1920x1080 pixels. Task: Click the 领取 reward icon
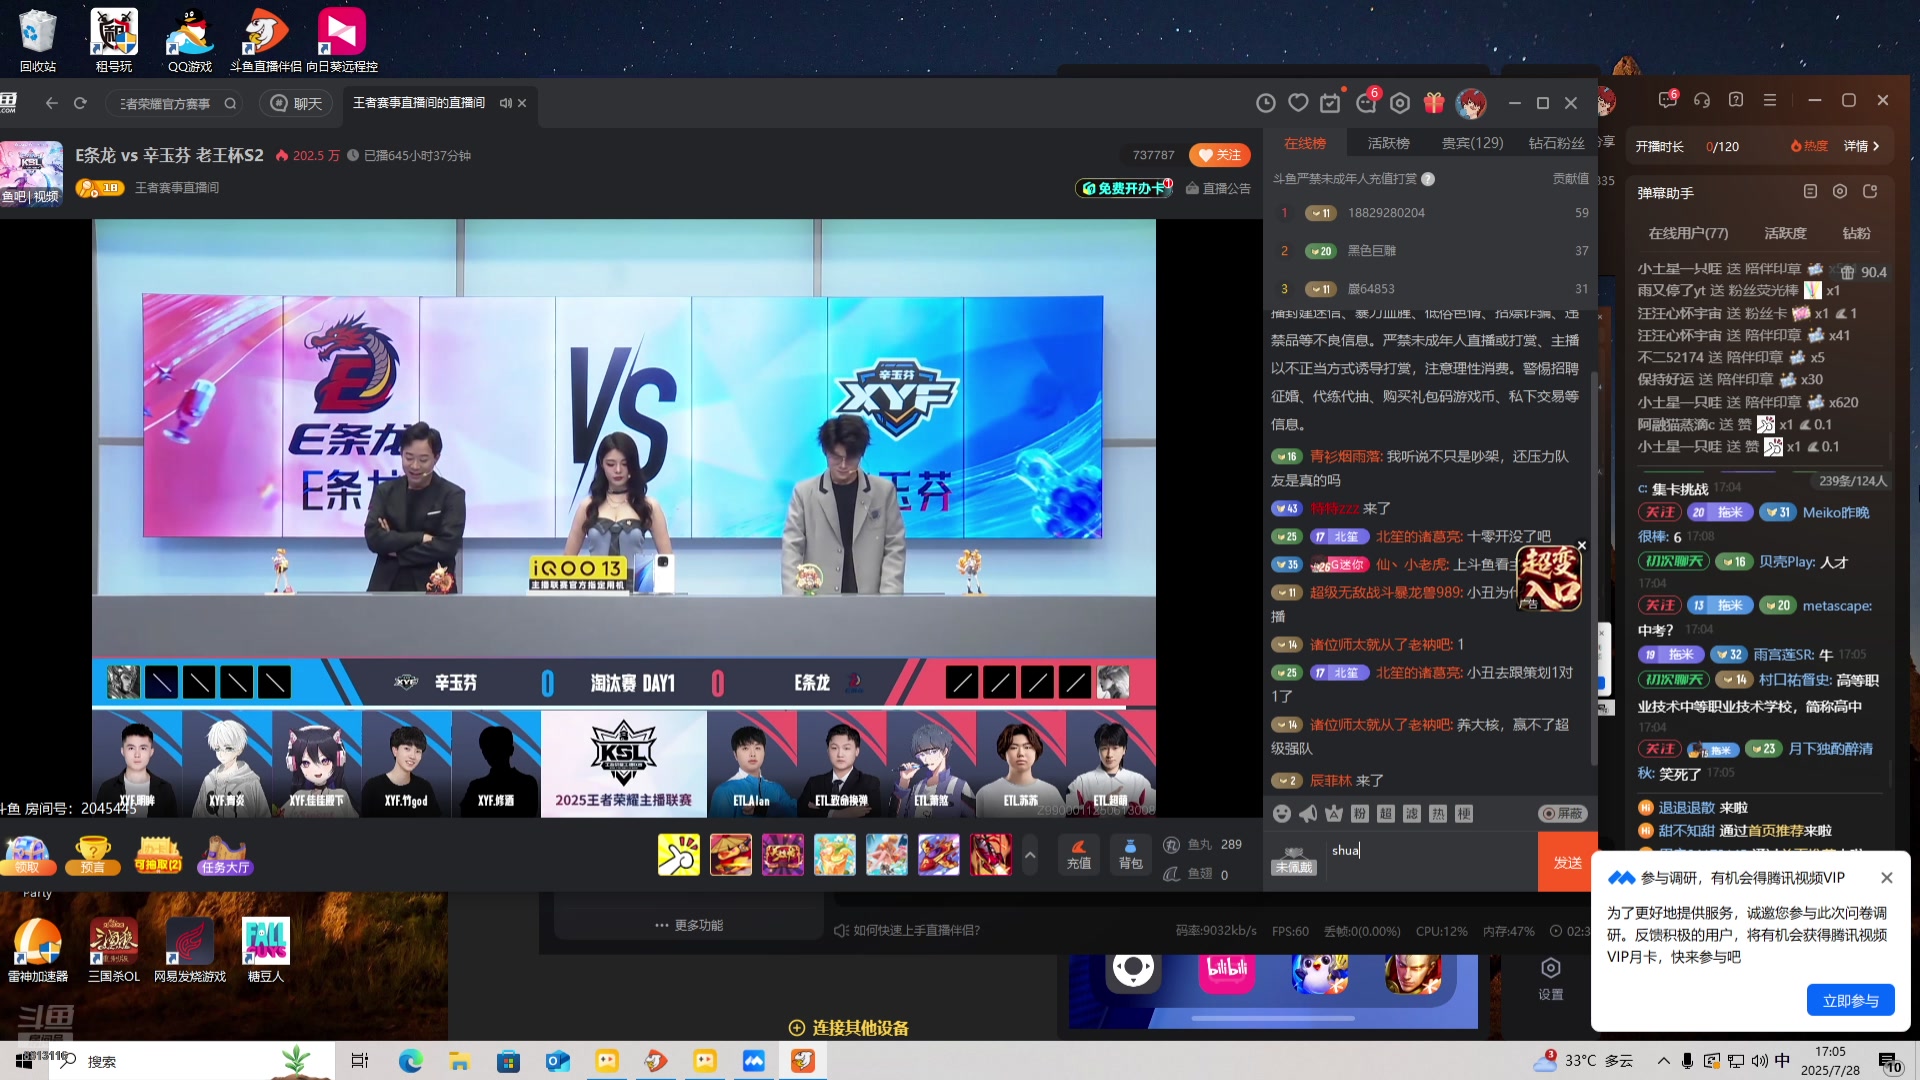(x=27, y=855)
